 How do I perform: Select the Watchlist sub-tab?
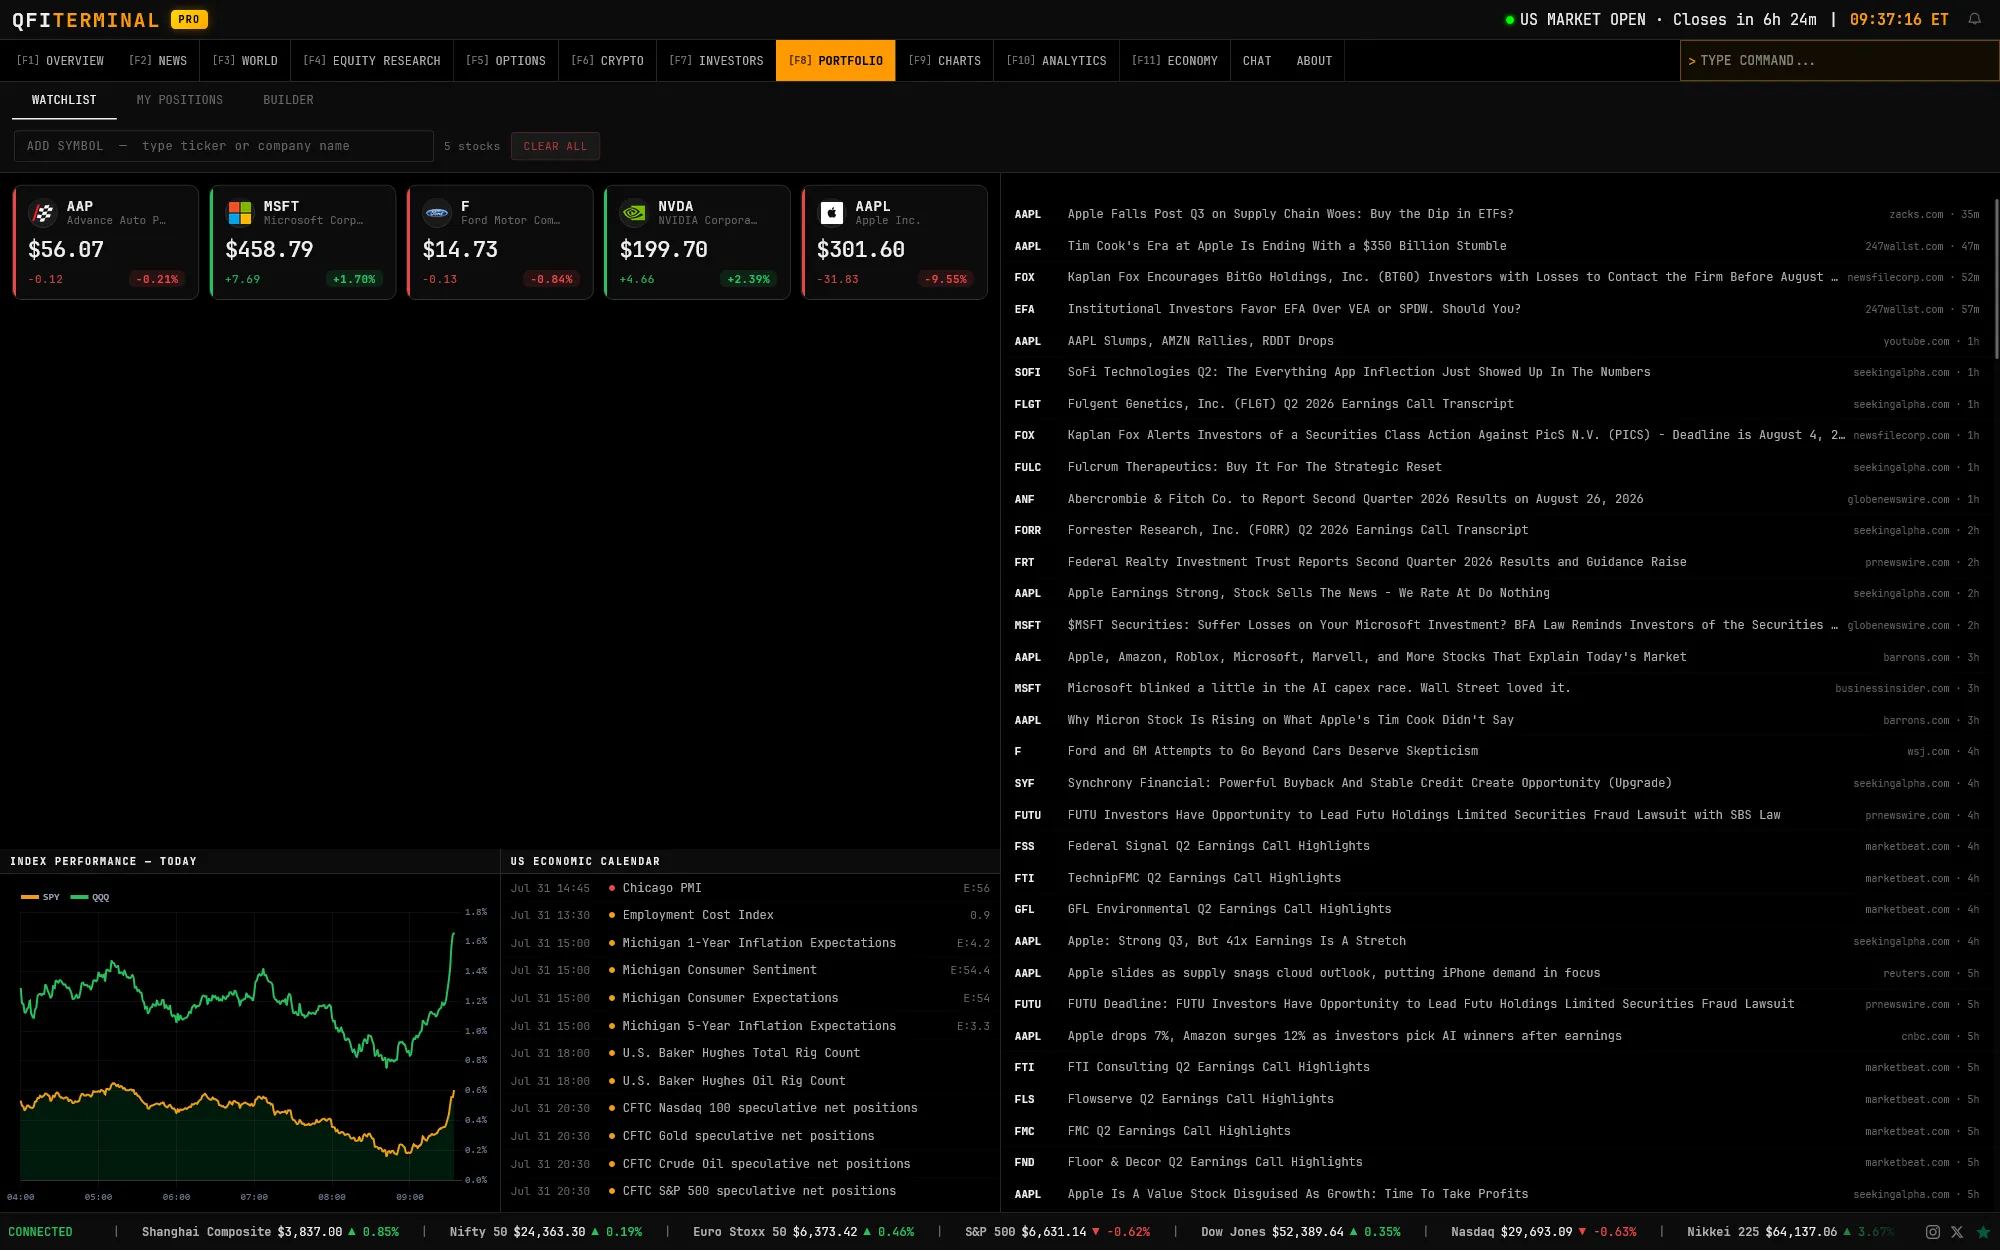pos(64,100)
